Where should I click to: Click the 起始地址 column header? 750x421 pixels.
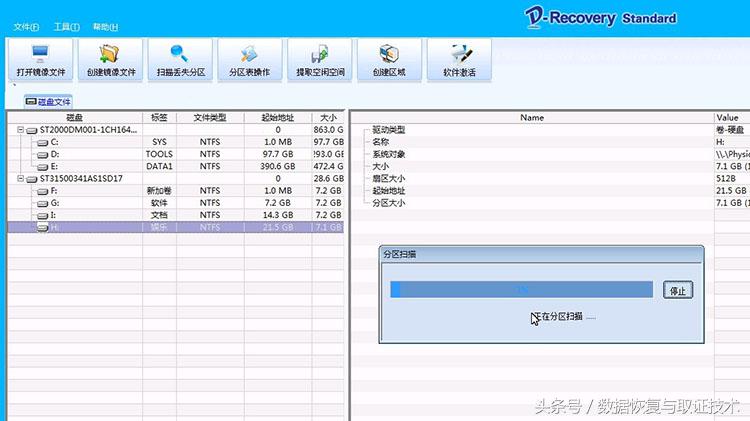click(278, 117)
